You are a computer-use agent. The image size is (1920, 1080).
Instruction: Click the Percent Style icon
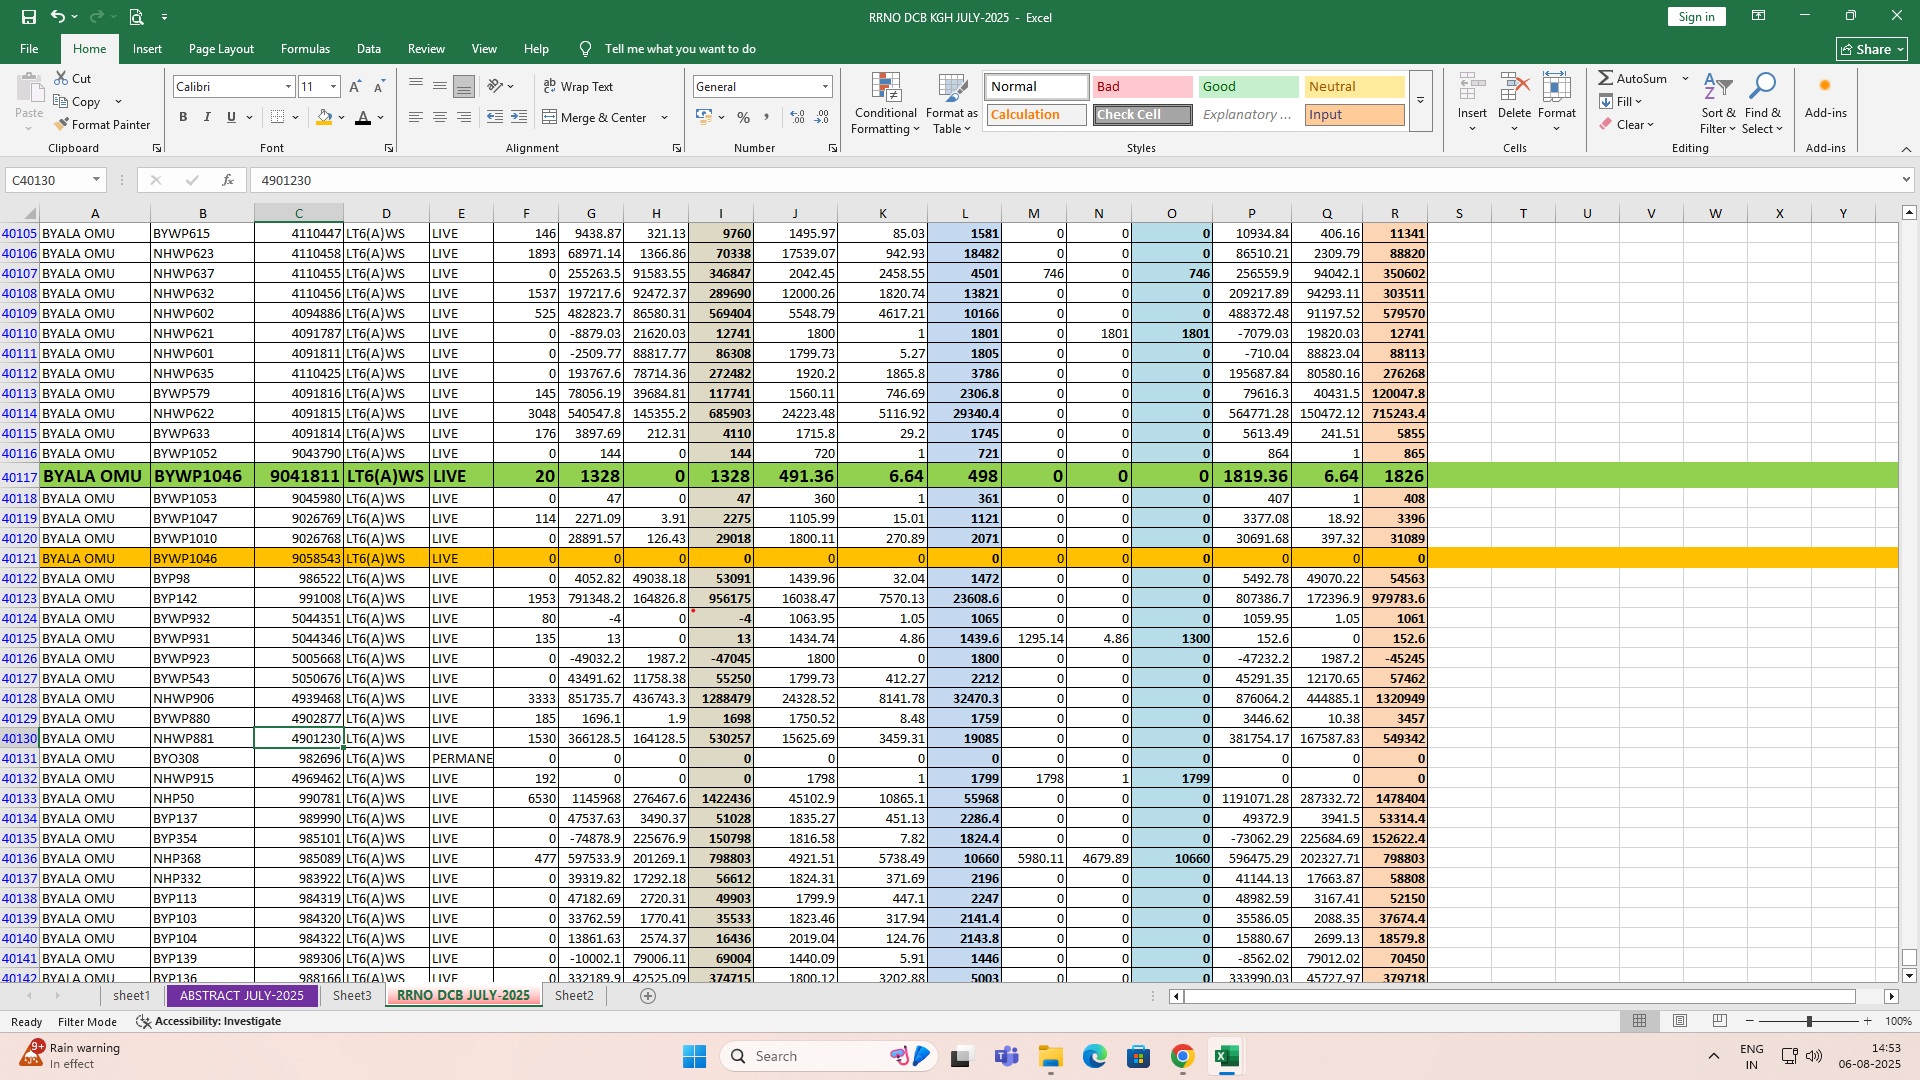[x=743, y=118]
